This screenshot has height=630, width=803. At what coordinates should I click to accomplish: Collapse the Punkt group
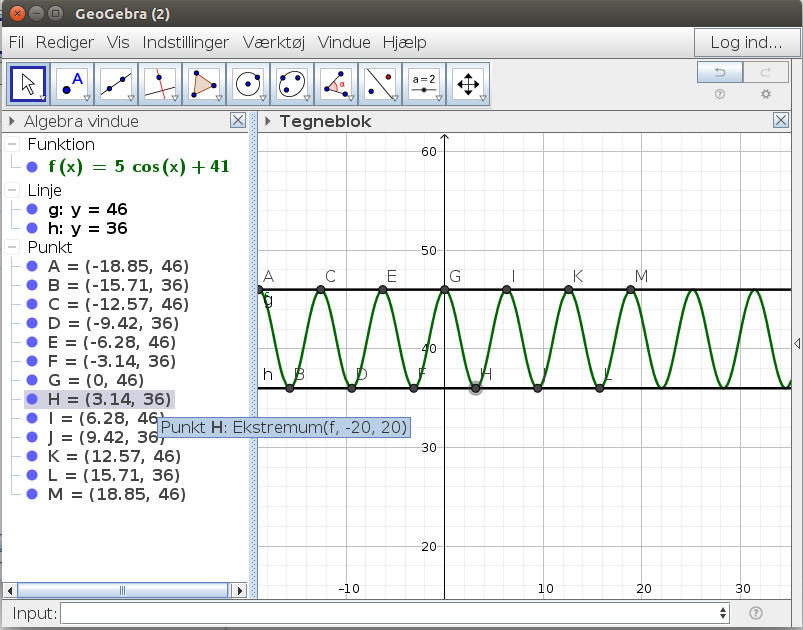(x=12, y=247)
